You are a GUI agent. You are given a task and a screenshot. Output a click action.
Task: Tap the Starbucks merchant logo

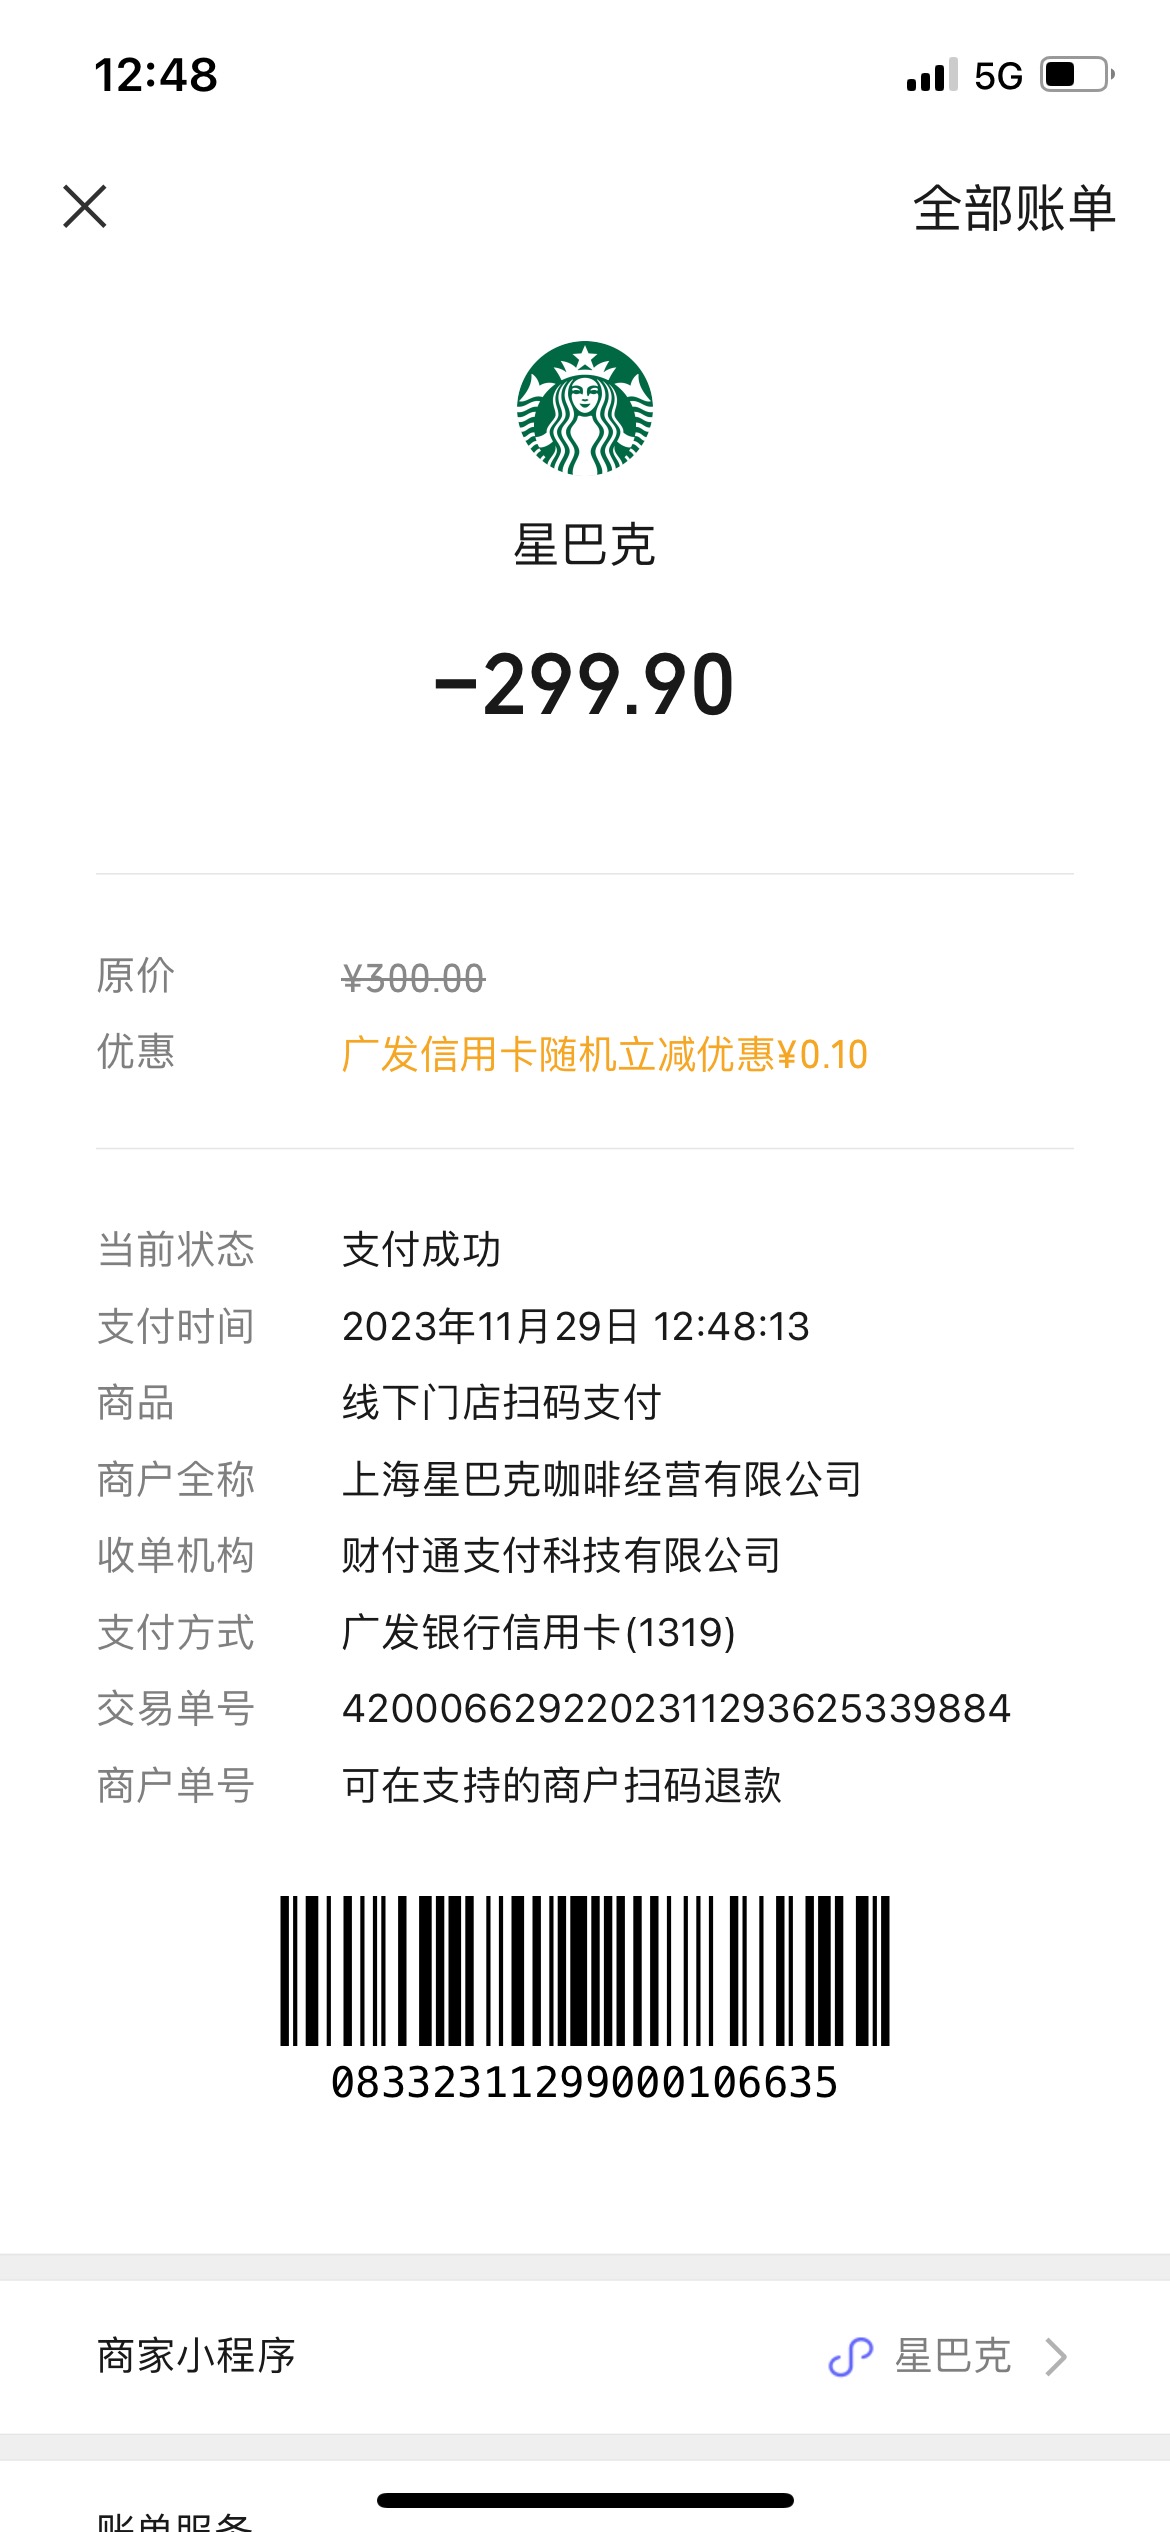pyautogui.click(x=585, y=408)
